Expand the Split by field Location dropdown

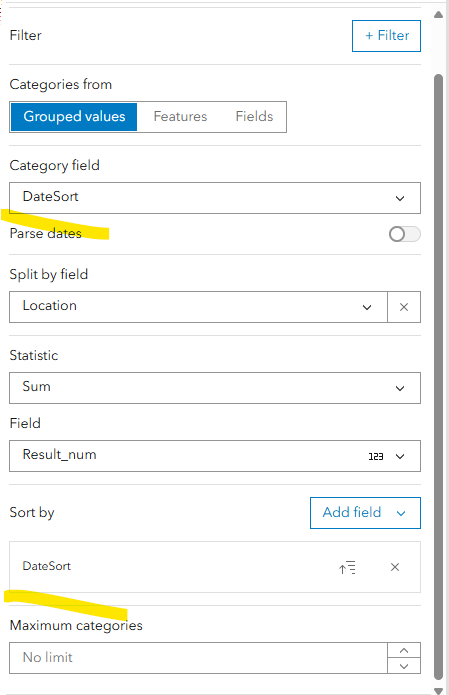[x=198, y=307]
